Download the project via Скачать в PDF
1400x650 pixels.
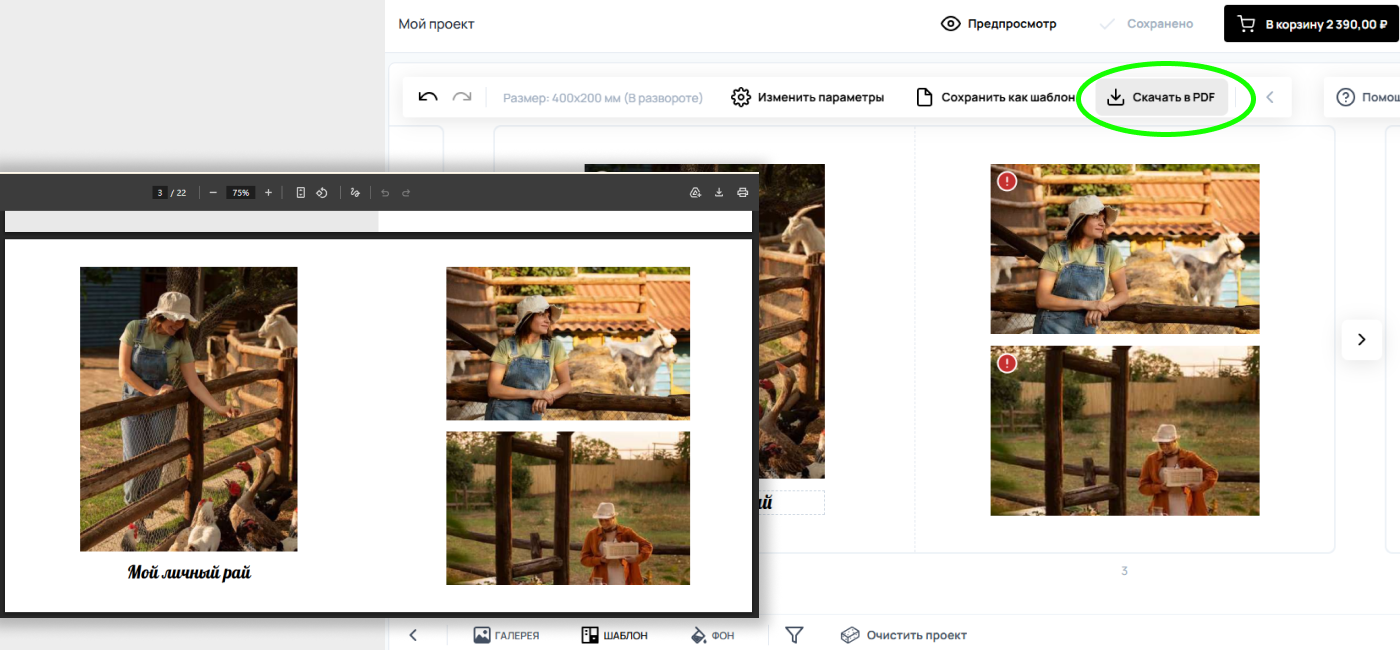(1162, 98)
